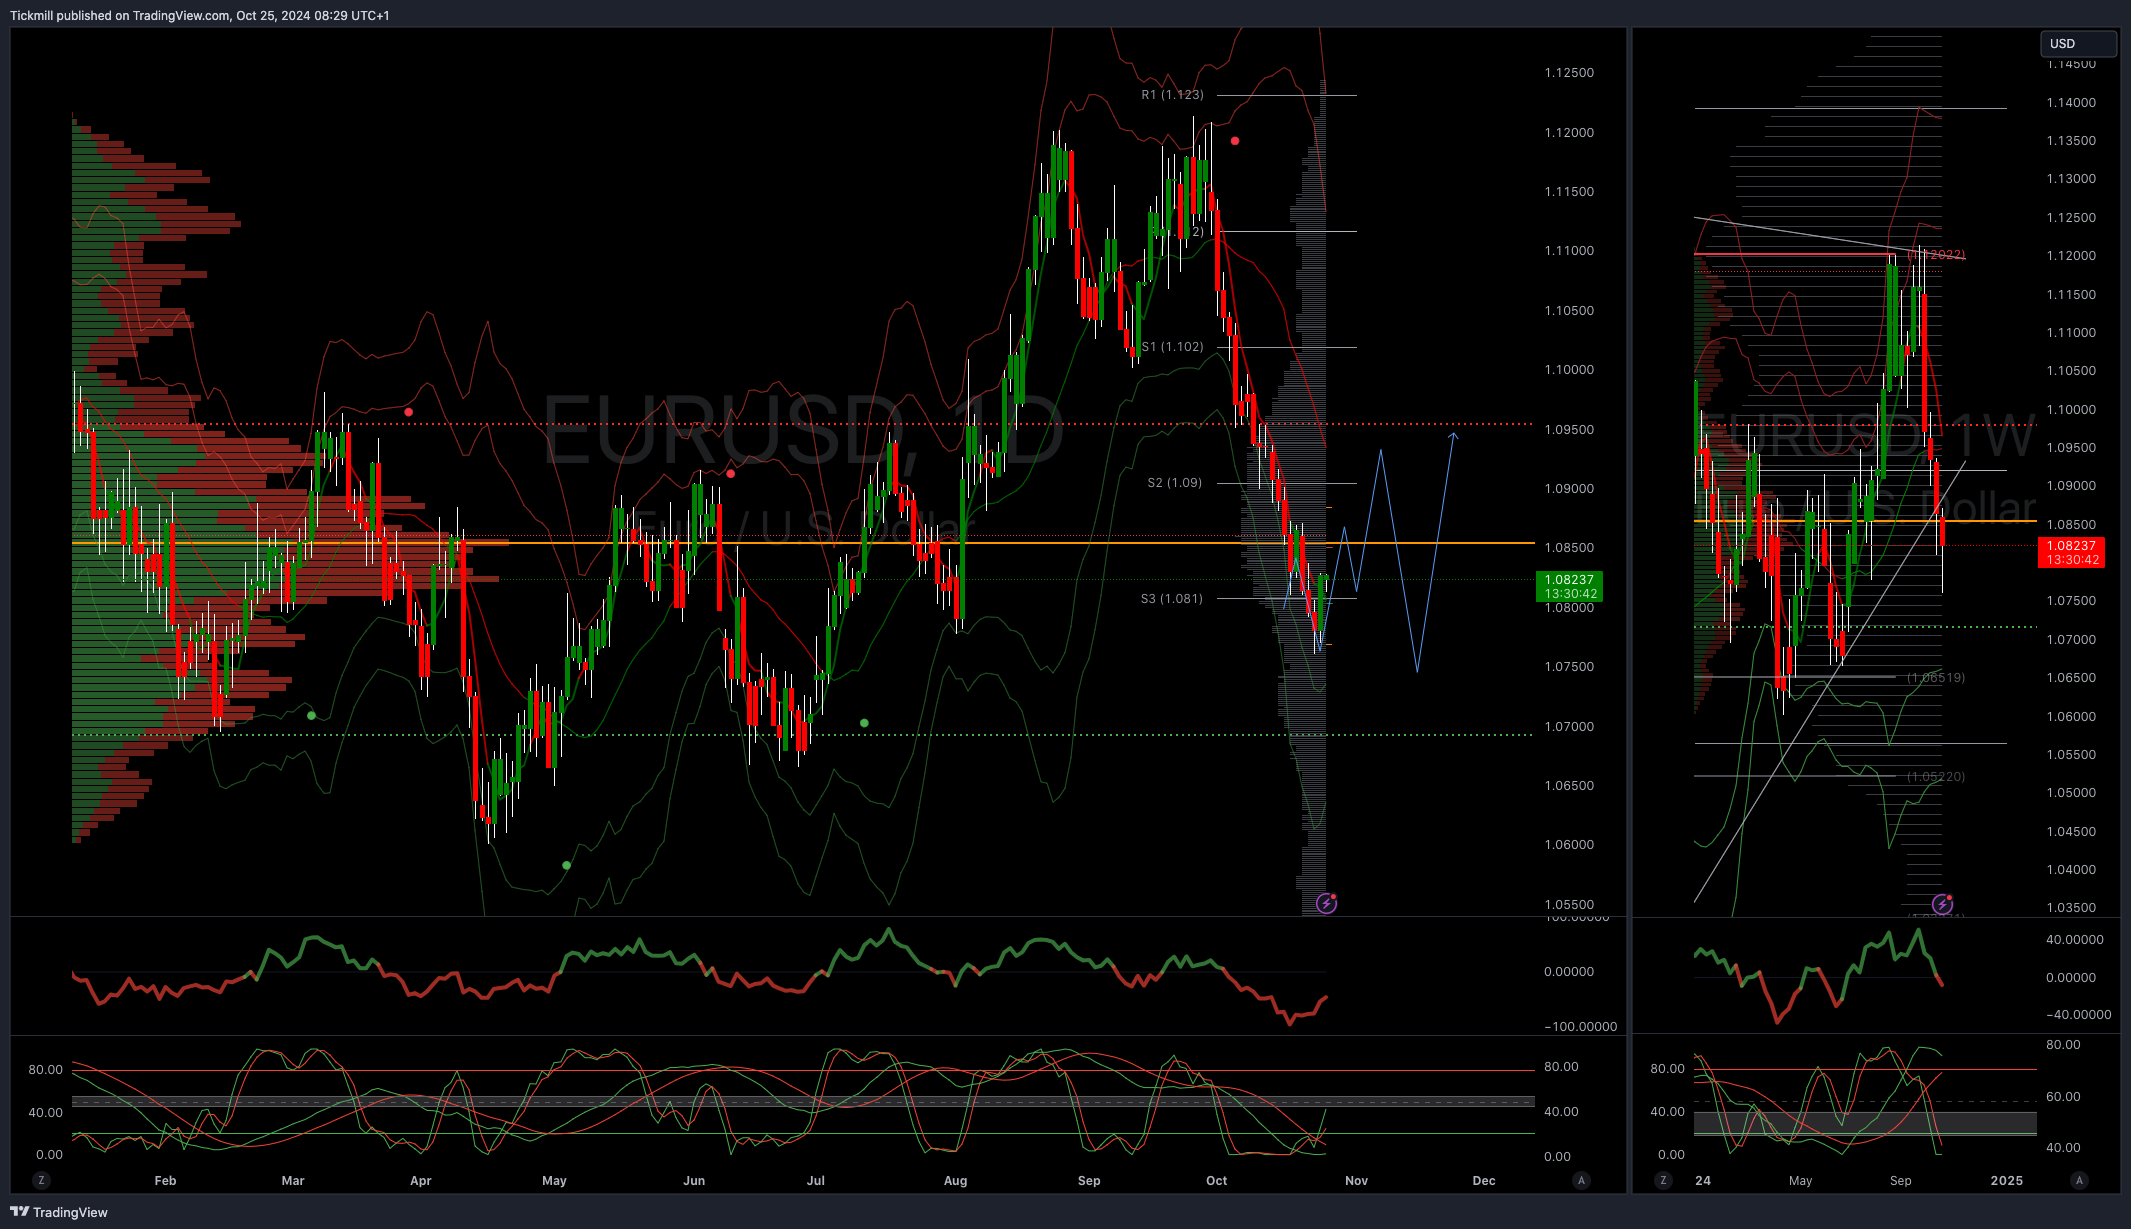Select the orange horizontal line at 1.08500
The image size is (2131, 1229).
click(x=803, y=543)
